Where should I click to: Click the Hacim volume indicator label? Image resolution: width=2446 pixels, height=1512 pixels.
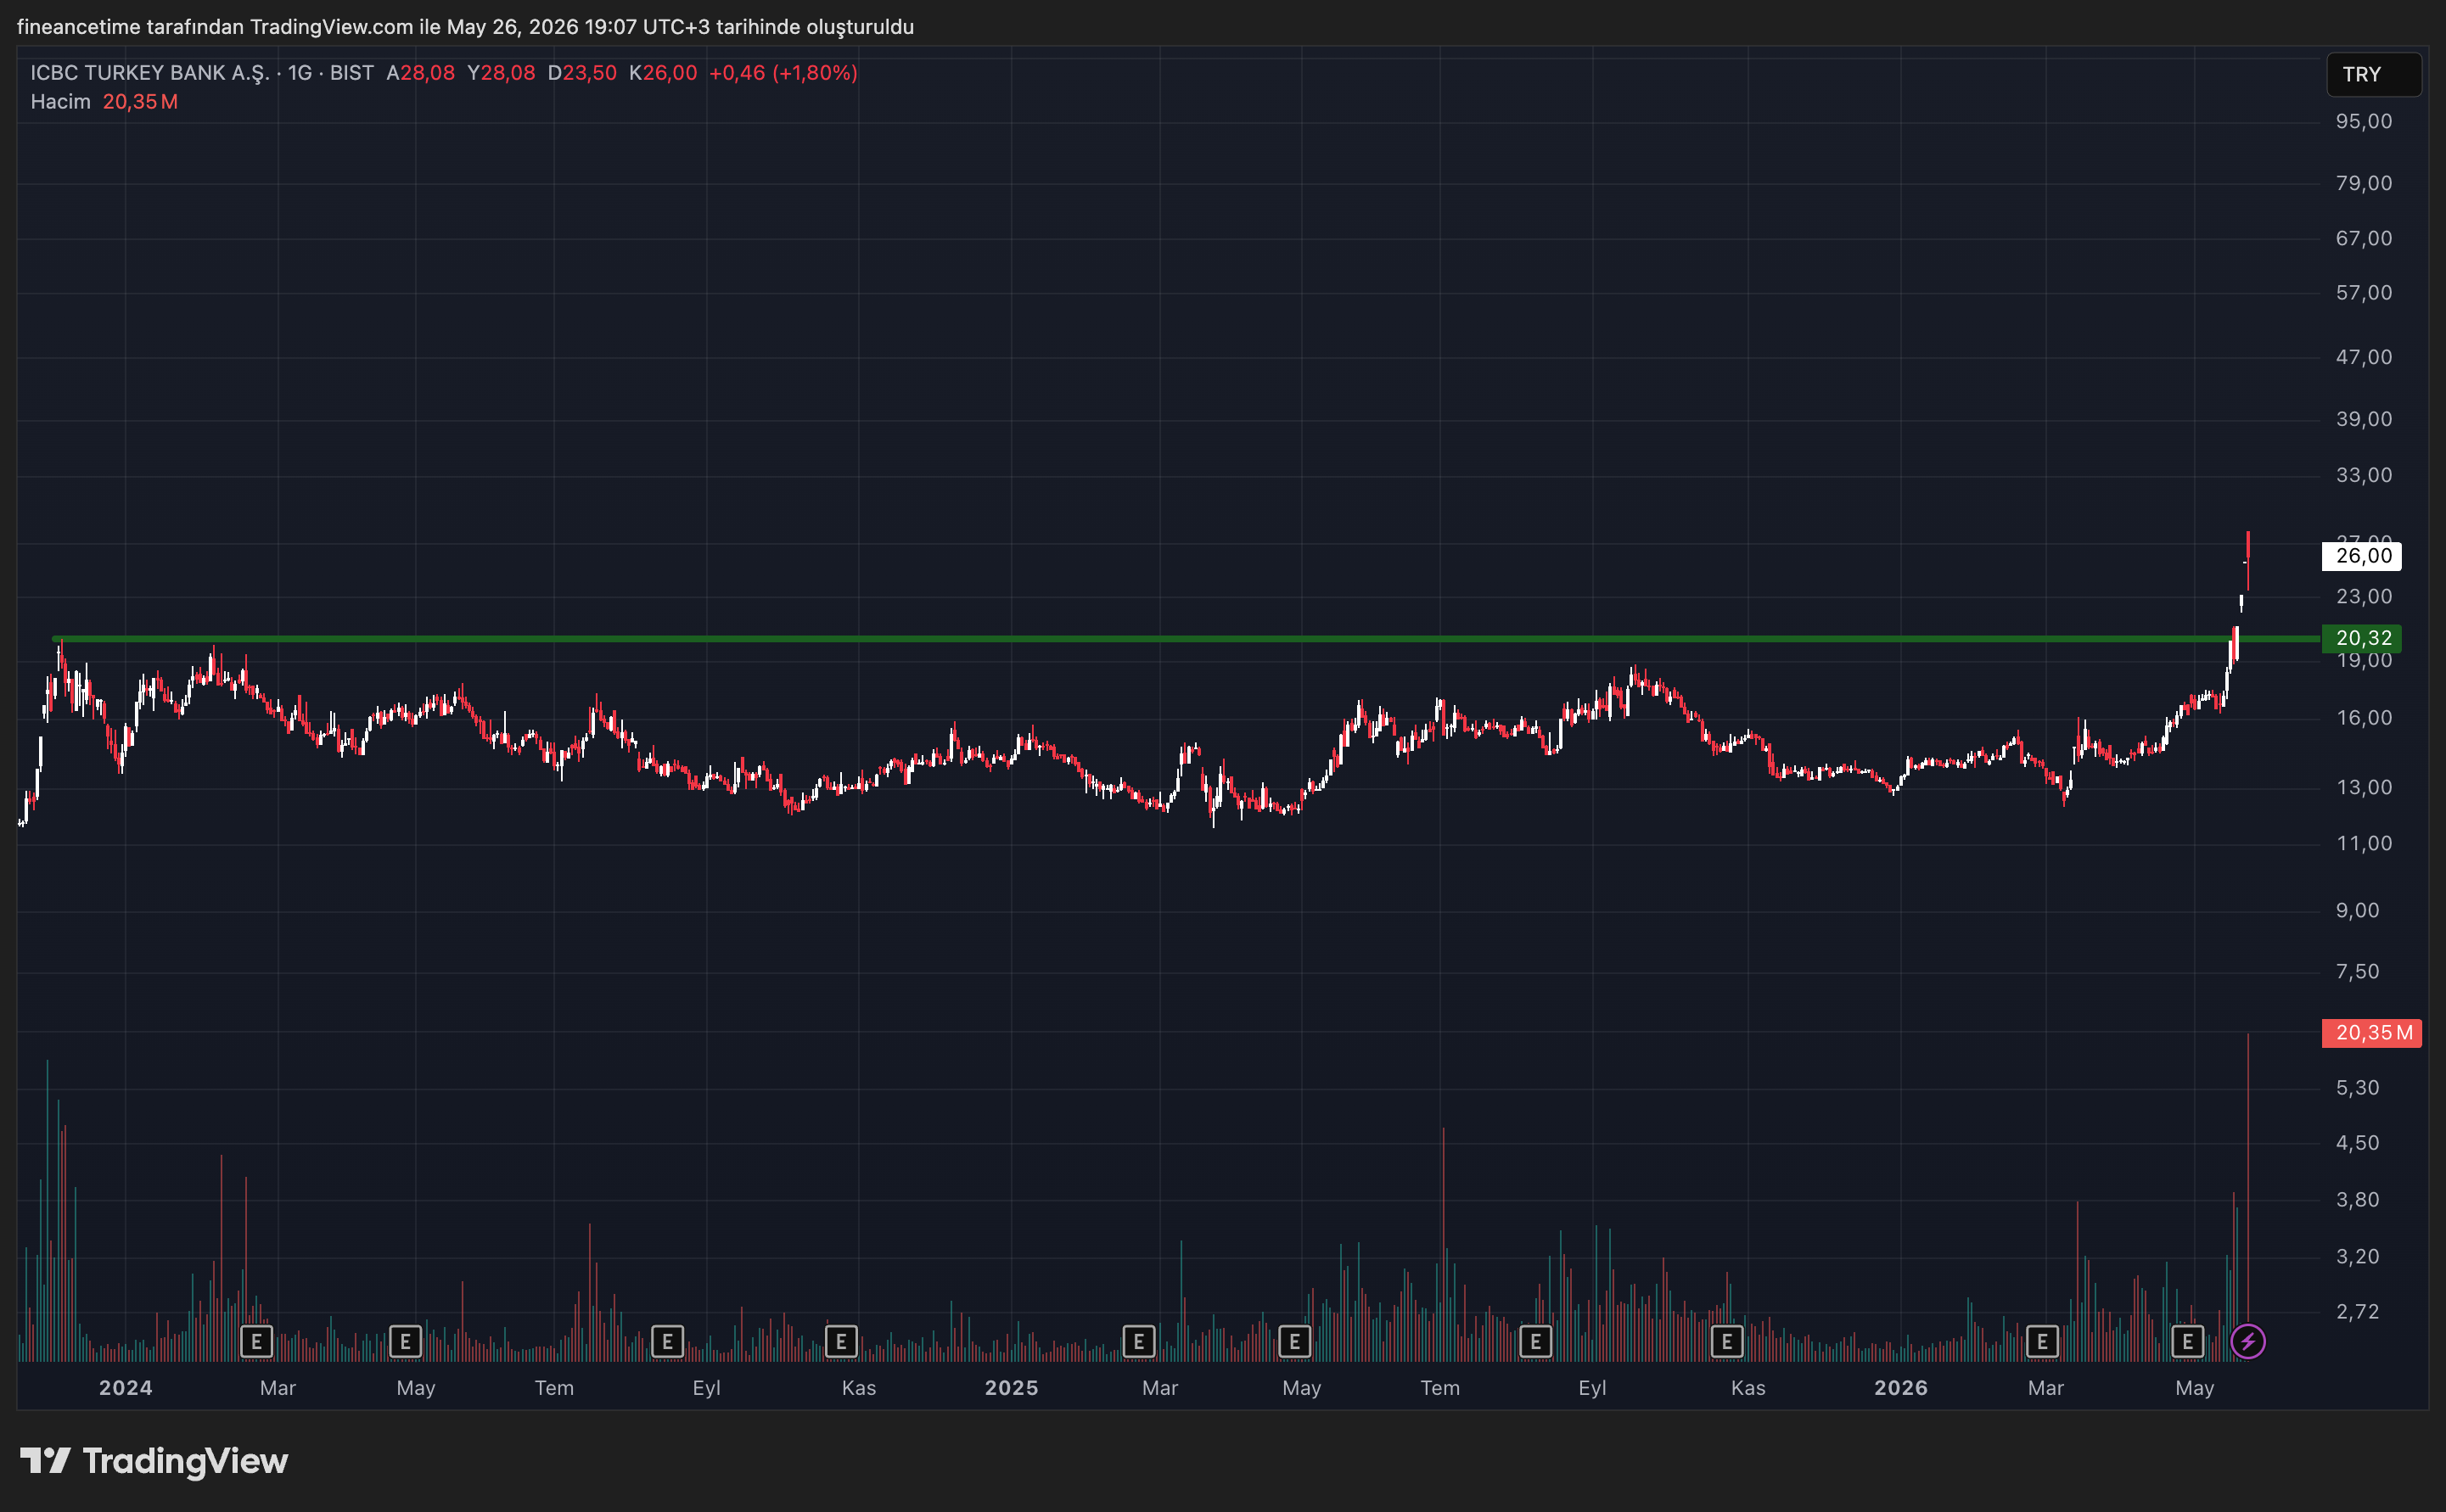60,102
